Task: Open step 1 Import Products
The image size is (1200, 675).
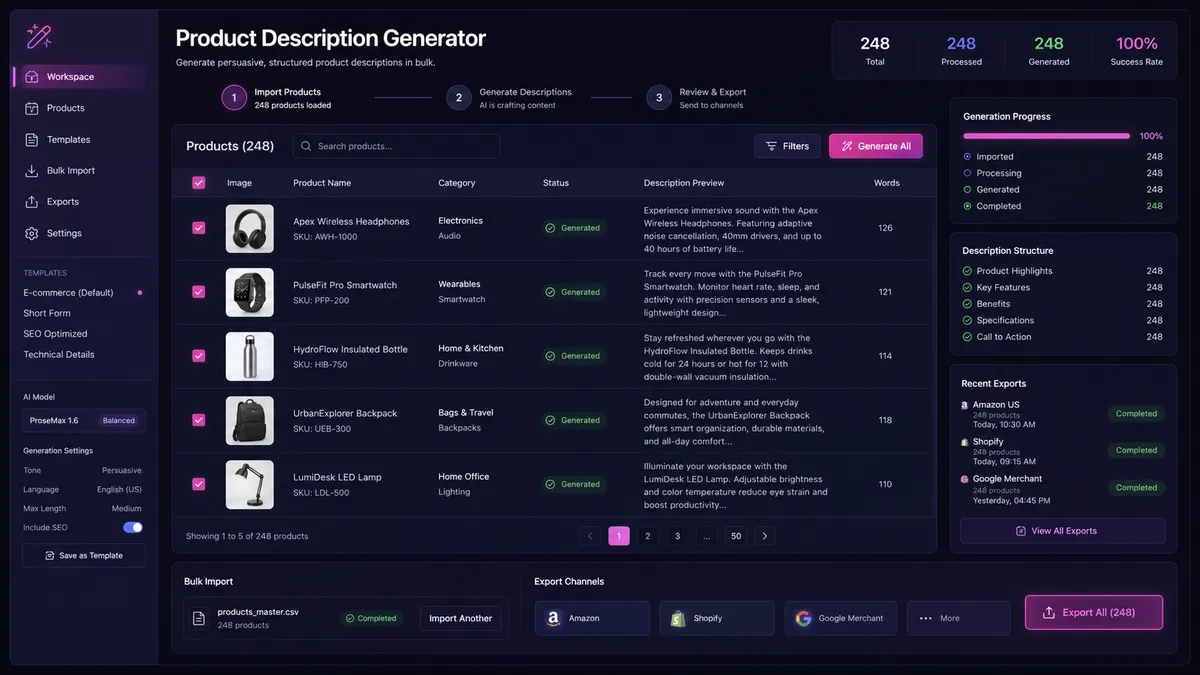Action: pos(234,97)
